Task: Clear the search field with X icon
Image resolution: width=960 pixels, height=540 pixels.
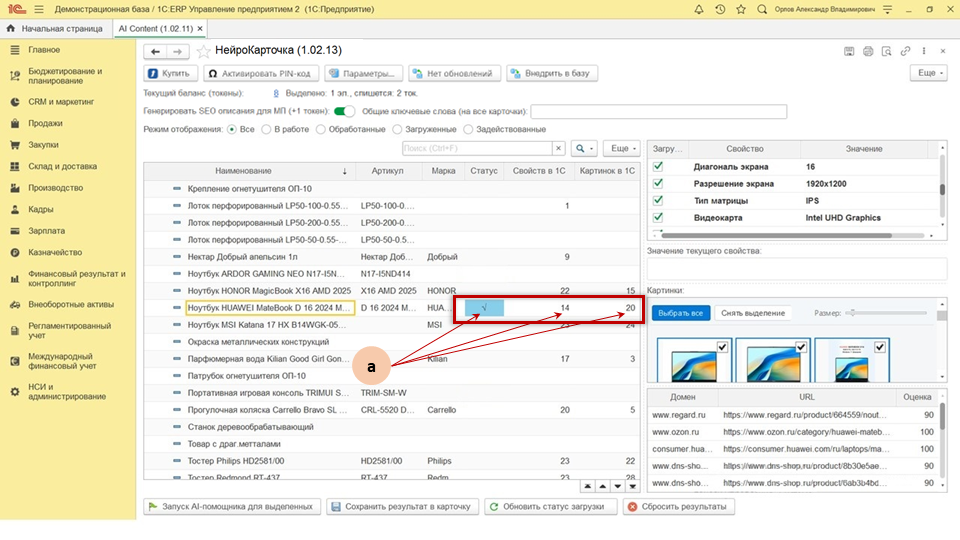Action: click(560, 149)
